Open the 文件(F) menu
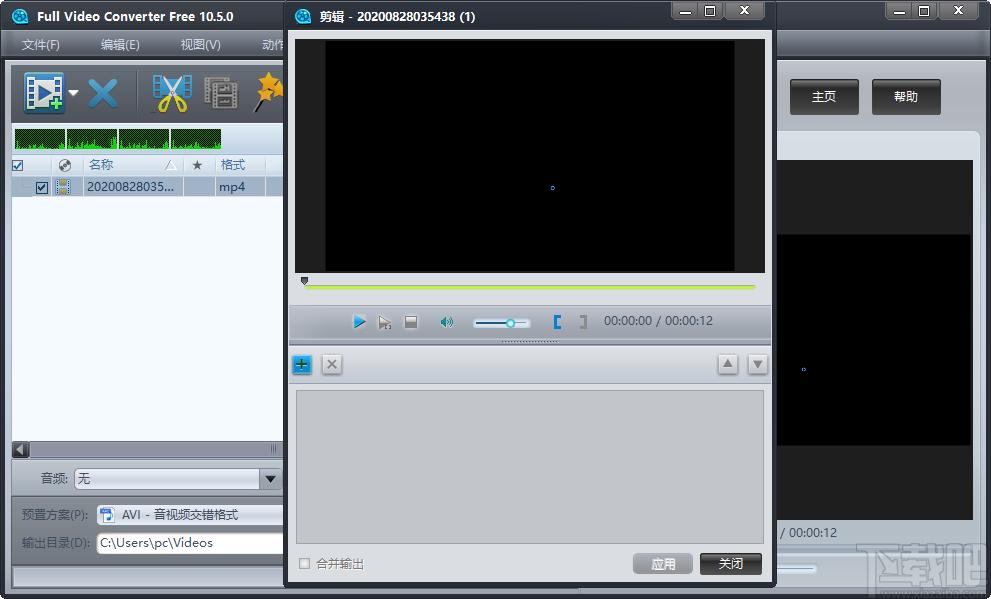991x599 pixels. [x=40, y=45]
